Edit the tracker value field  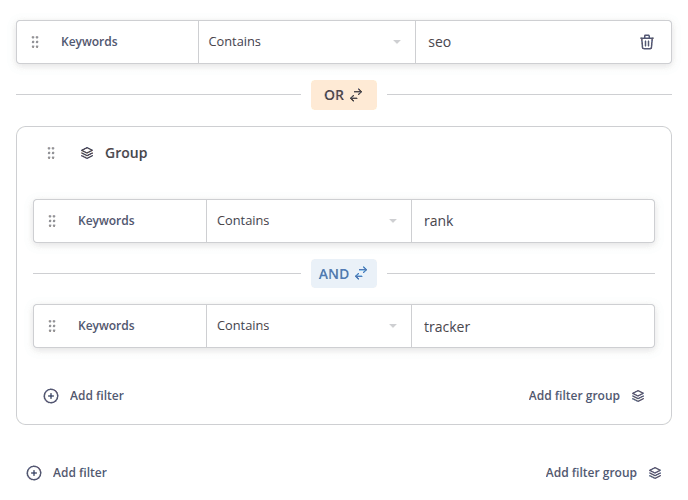tap(533, 326)
